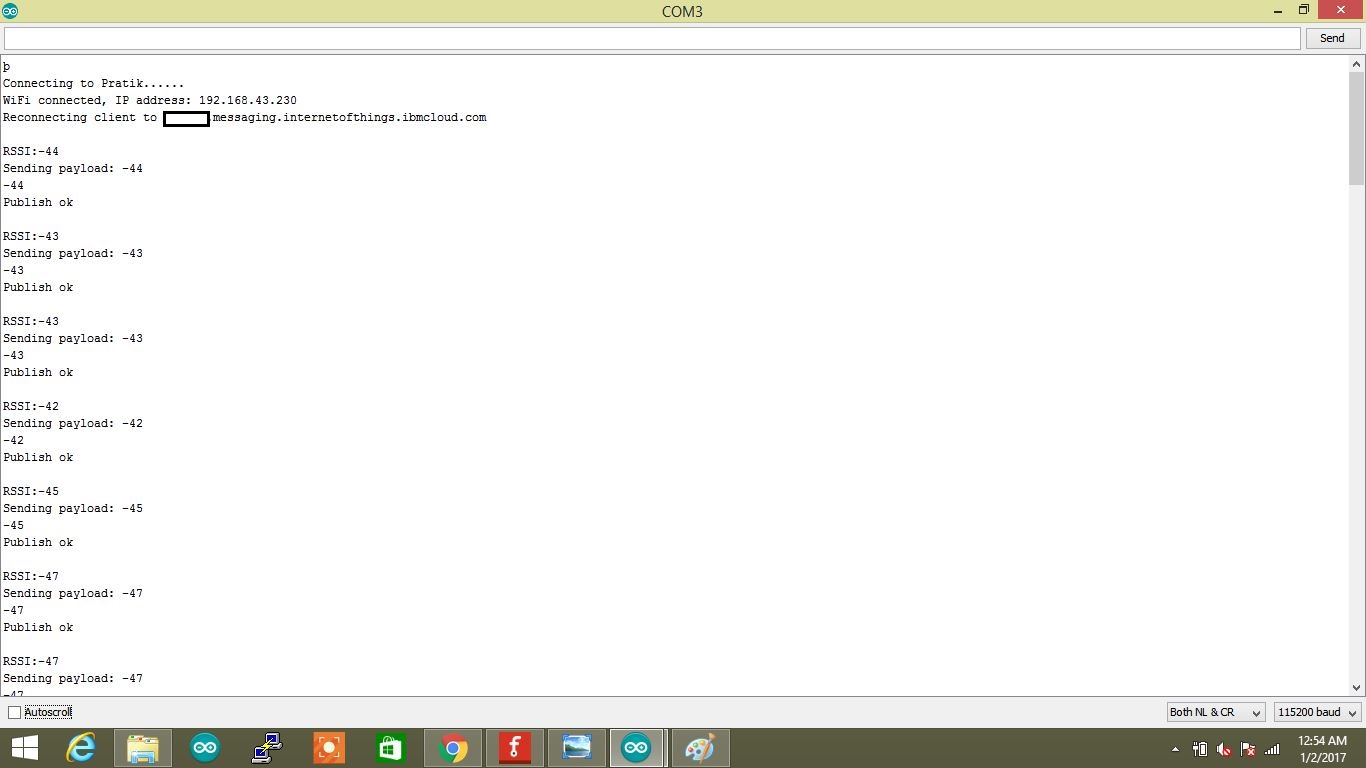The width and height of the screenshot is (1366, 768).
Task: Open Internet Explorer from the taskbar
Action: (x=81, y=748)
